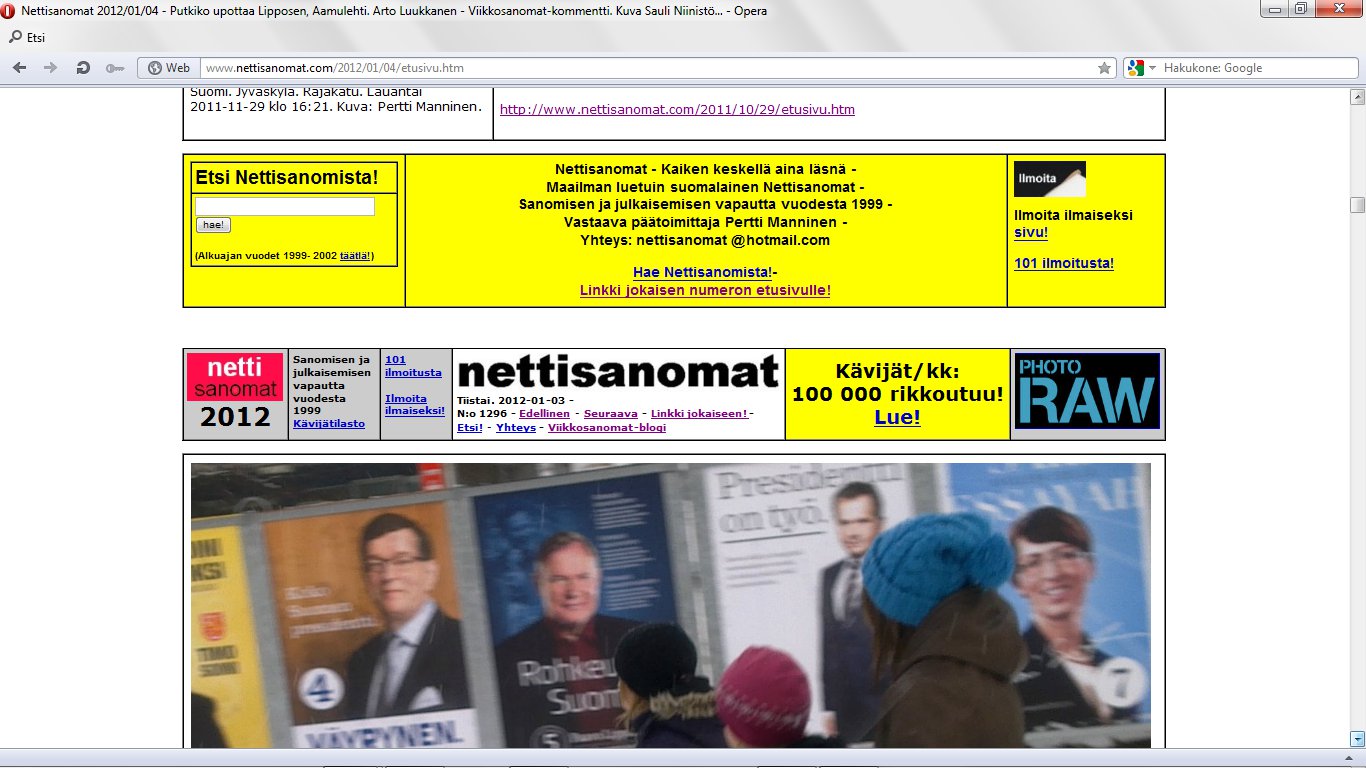Click the Google search engine icon
The width and height of the screenshot is (1366, 768).
[1135, 68]
